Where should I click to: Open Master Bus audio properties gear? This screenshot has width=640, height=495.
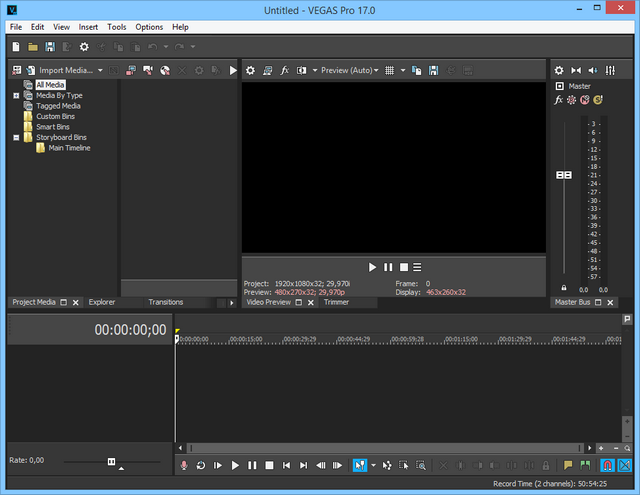click(559, 71)
